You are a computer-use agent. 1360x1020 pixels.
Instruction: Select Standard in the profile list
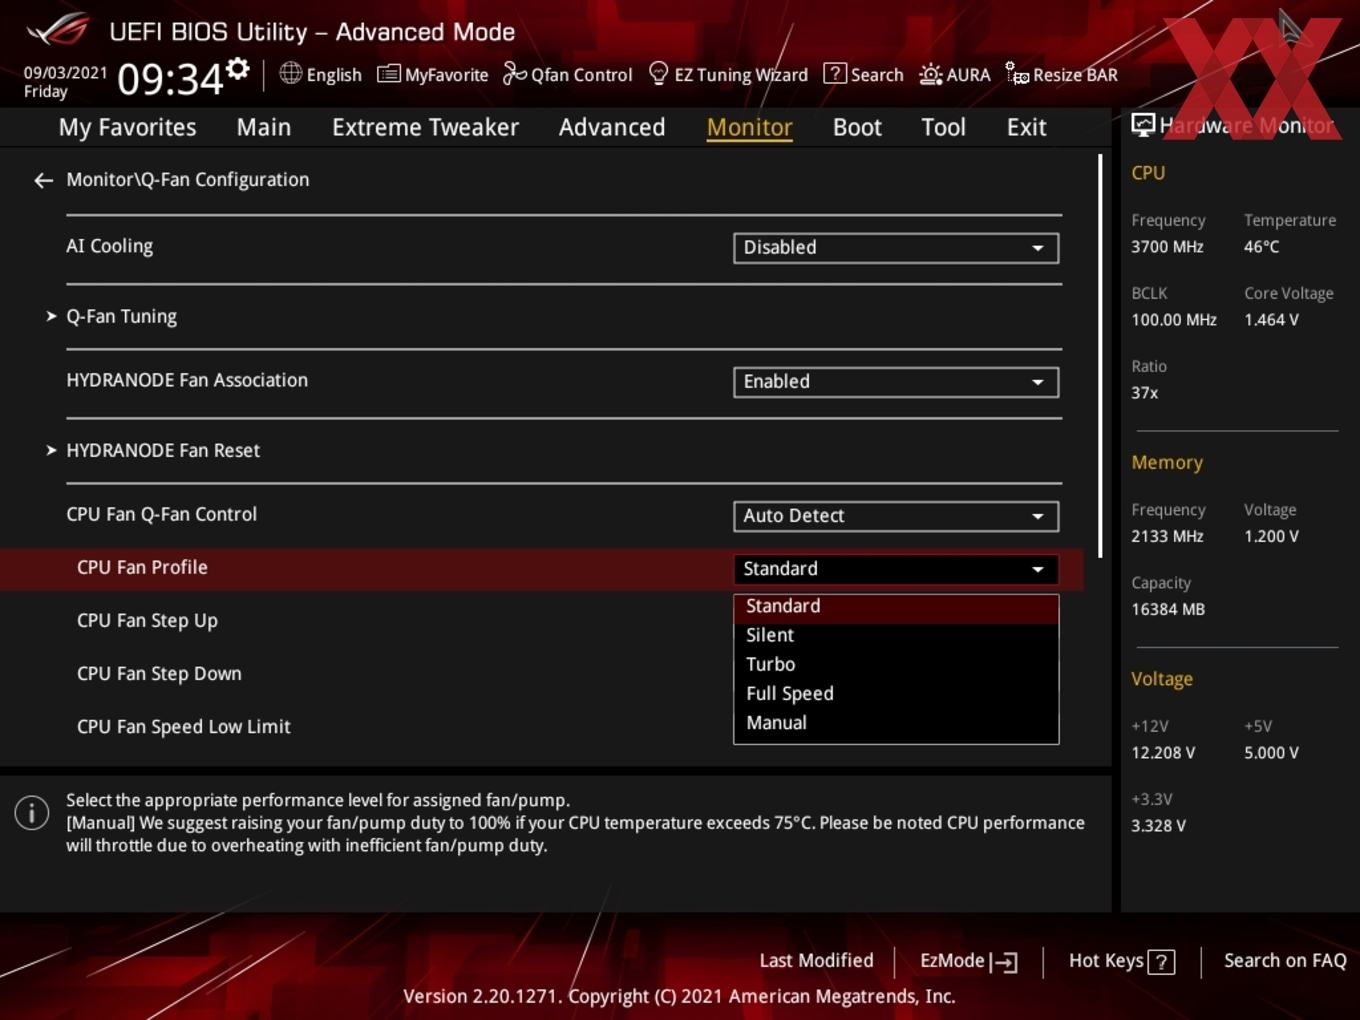(896, 607)
